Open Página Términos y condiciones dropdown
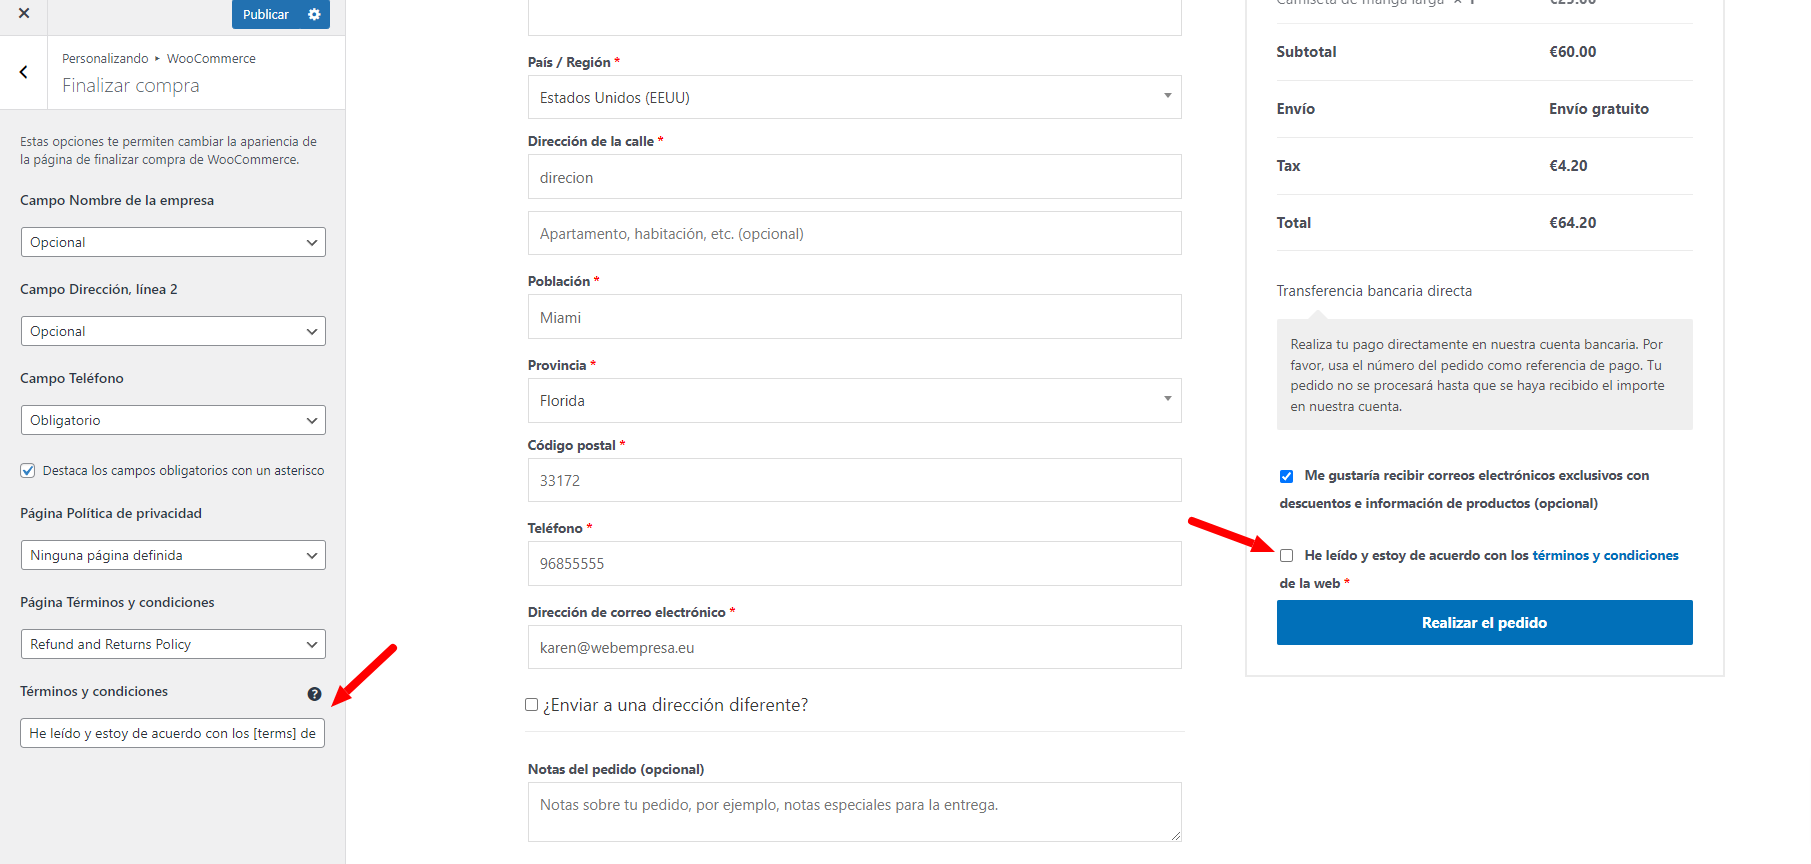The width and height of the screenshot is (1811, 864). [173, 644]
